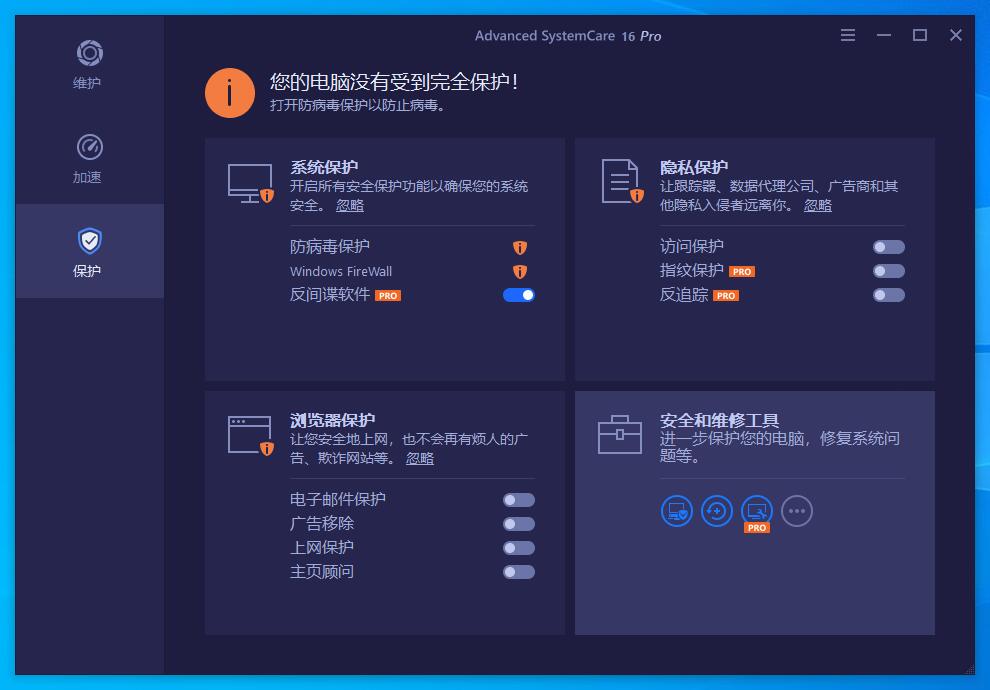Viewport: 990px width, 690px height.
Task: Click the orange info warning icon
Action: pos(230,93)
